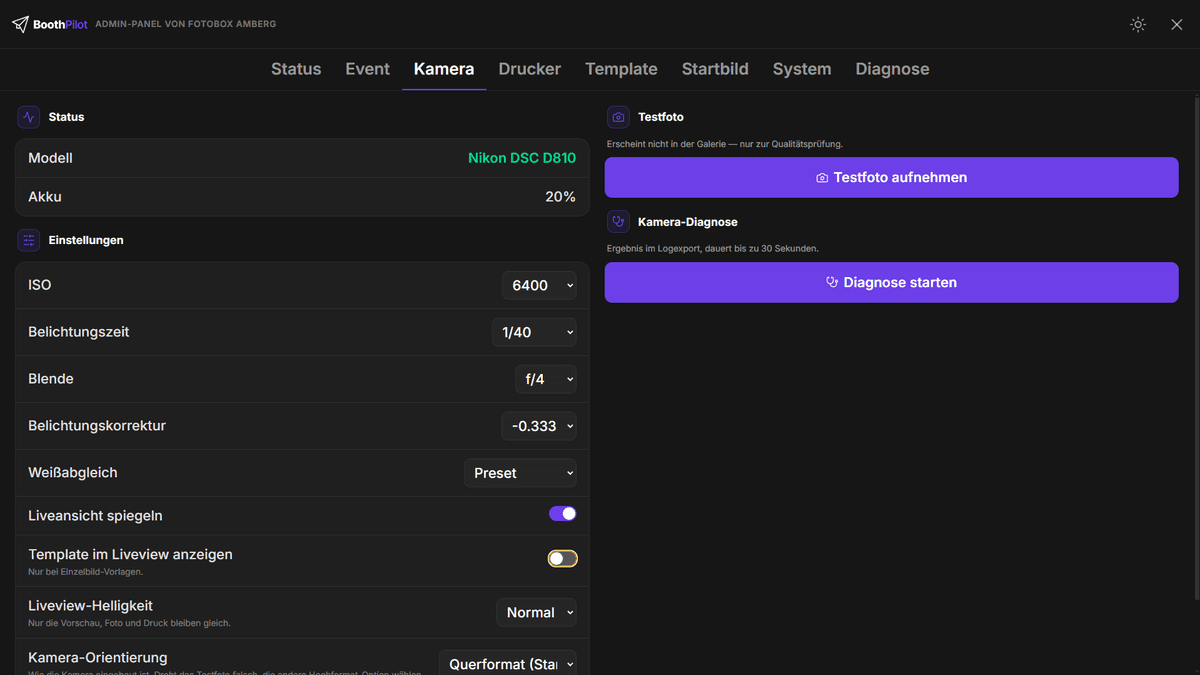The height and width of the screenshot is (675, 1200).
Task: Open the ISO dropdown showing 6400
Action: coord(539,285)
